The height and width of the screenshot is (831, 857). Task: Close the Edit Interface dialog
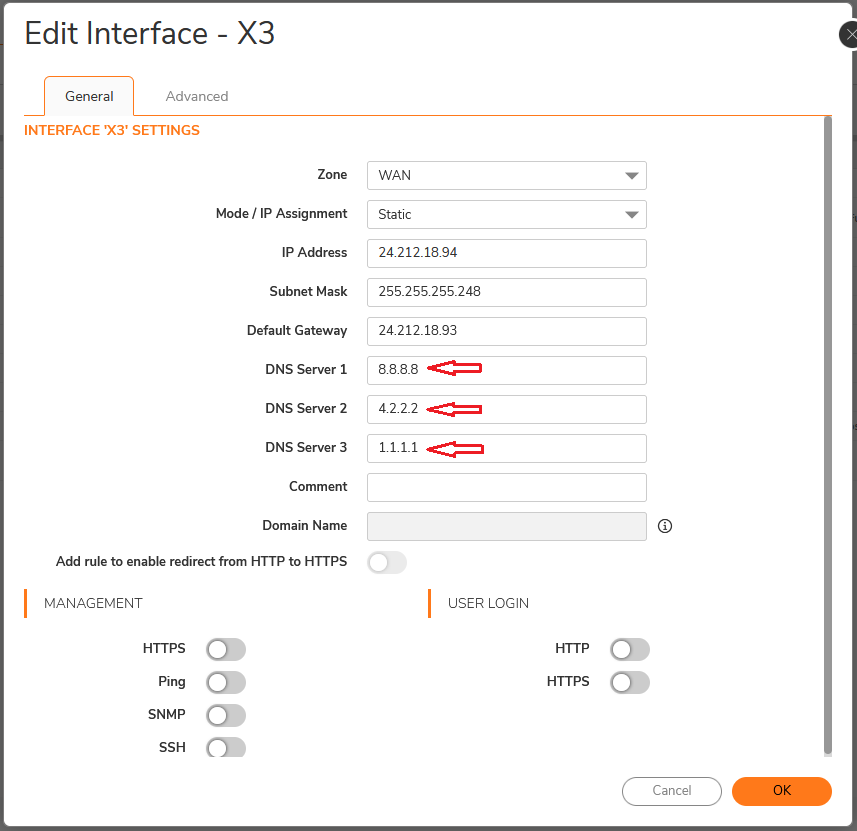(849, 35)
